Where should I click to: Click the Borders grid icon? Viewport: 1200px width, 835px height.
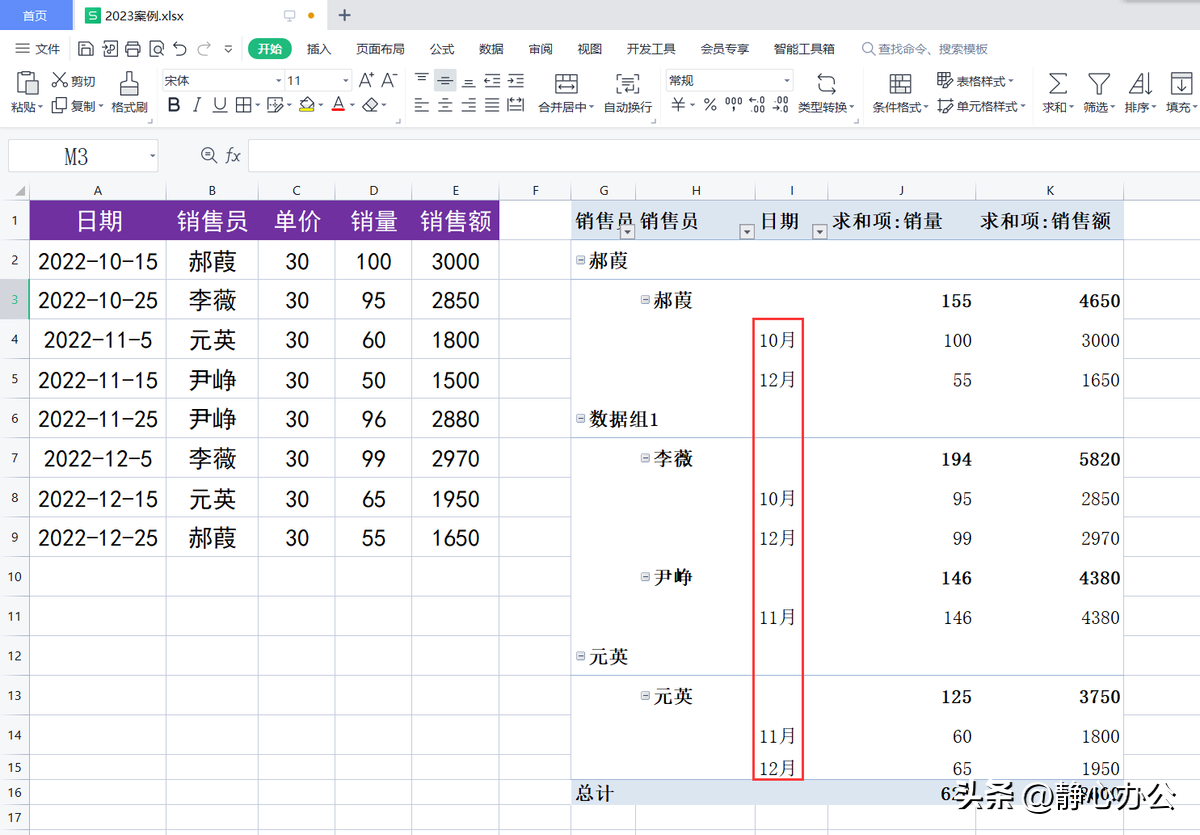246,105
